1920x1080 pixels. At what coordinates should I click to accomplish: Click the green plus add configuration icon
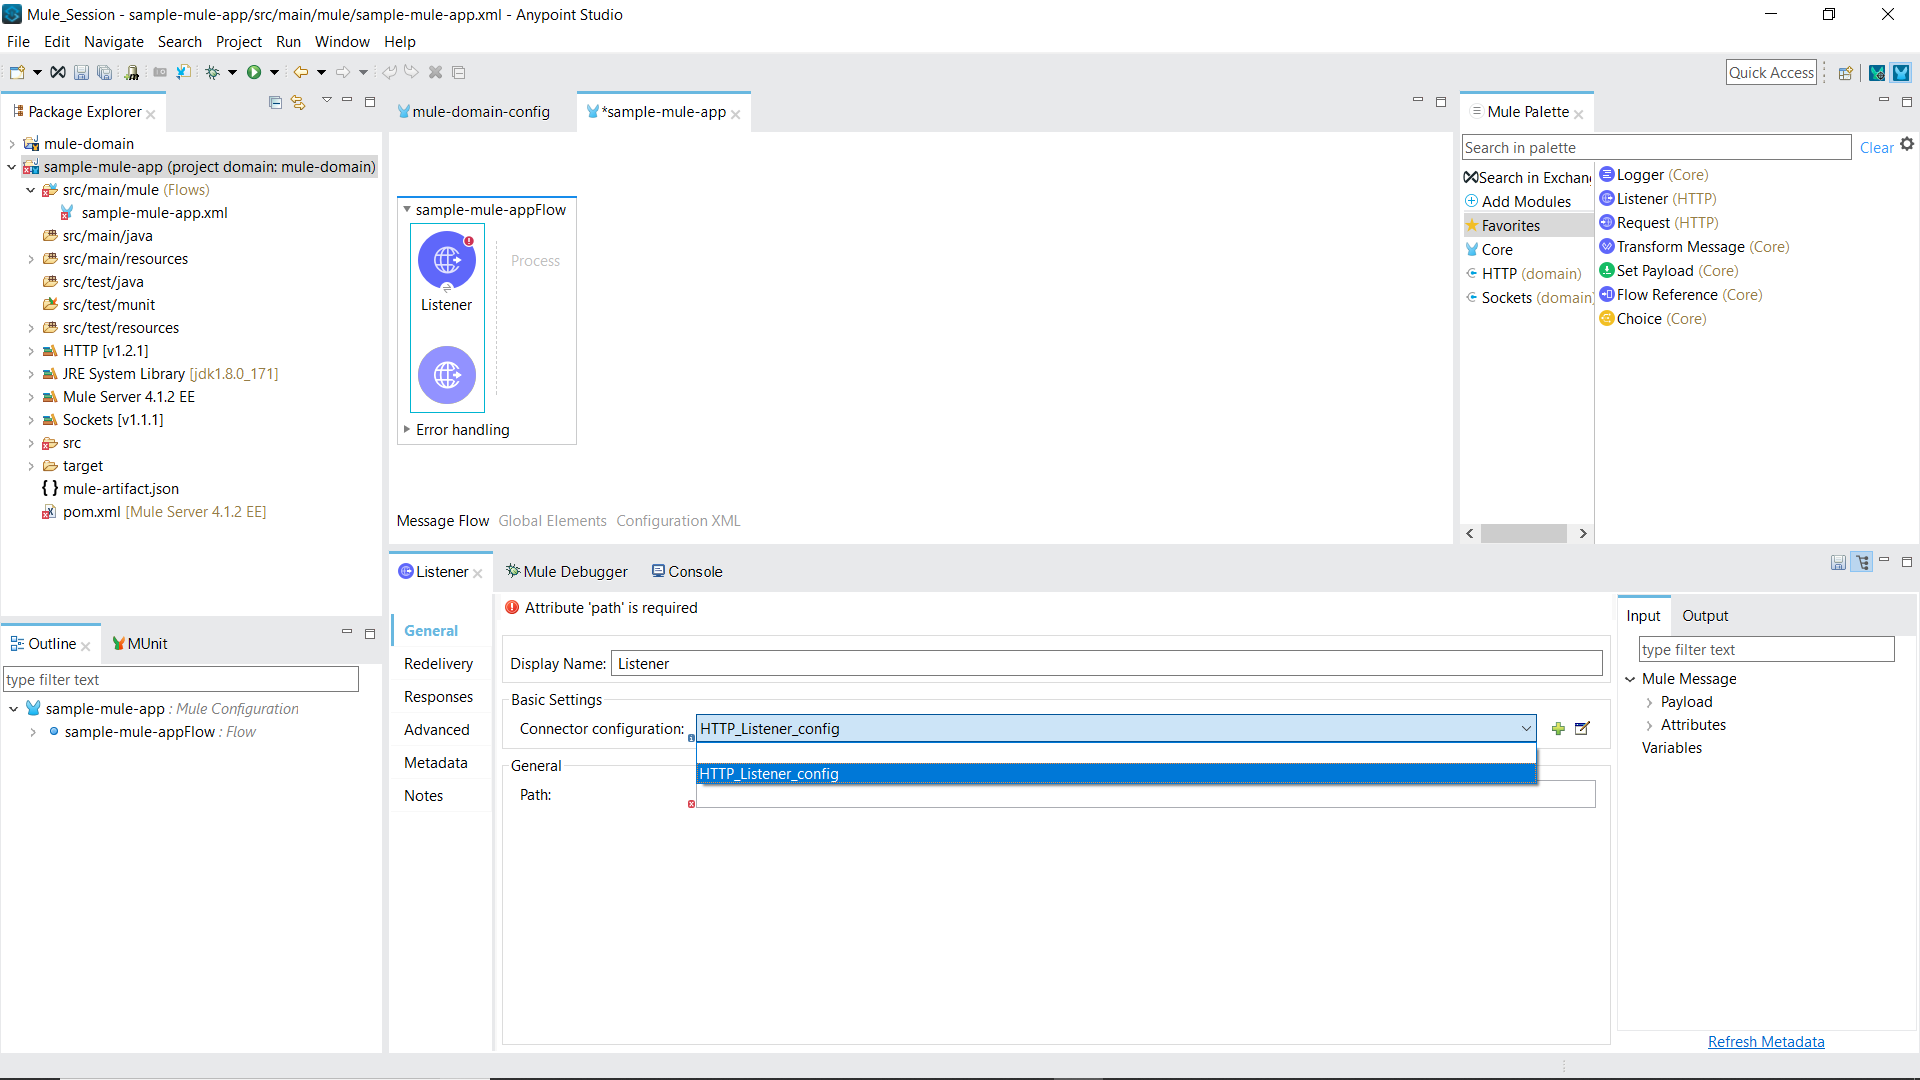tap(1558, 729)
